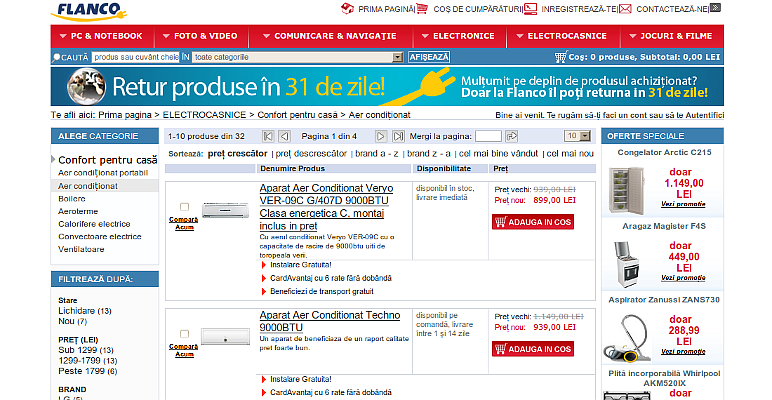The width and height of the screenshot is (772, 400).
Task: Open Calorifere electrice category
Action: [94, 224]
